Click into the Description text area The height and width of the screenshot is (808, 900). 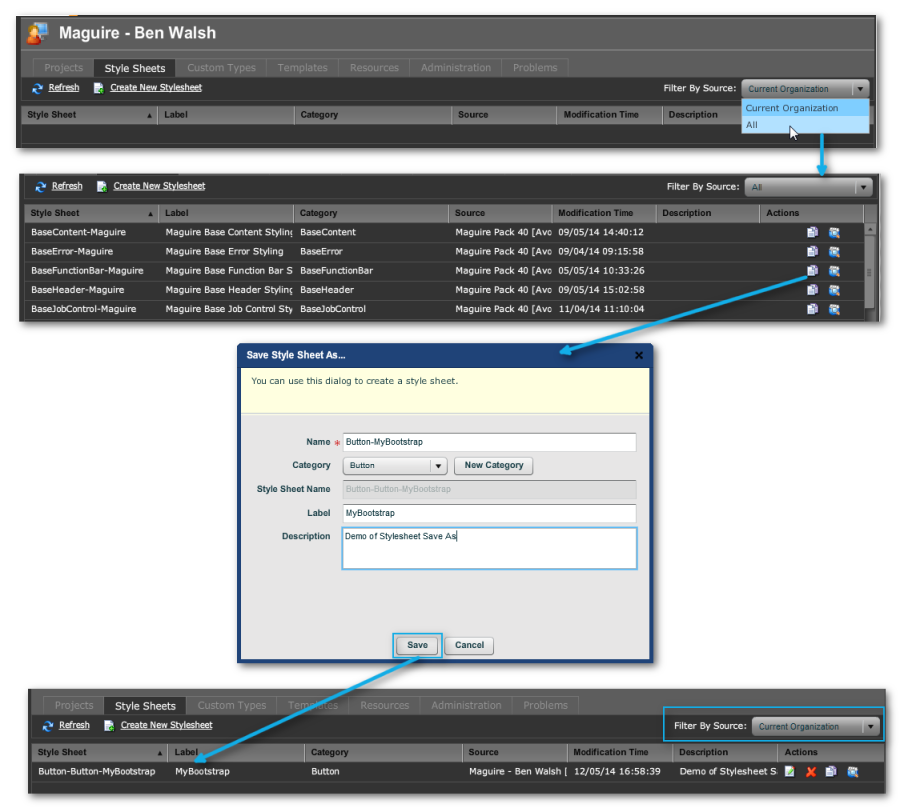[489, 548]
